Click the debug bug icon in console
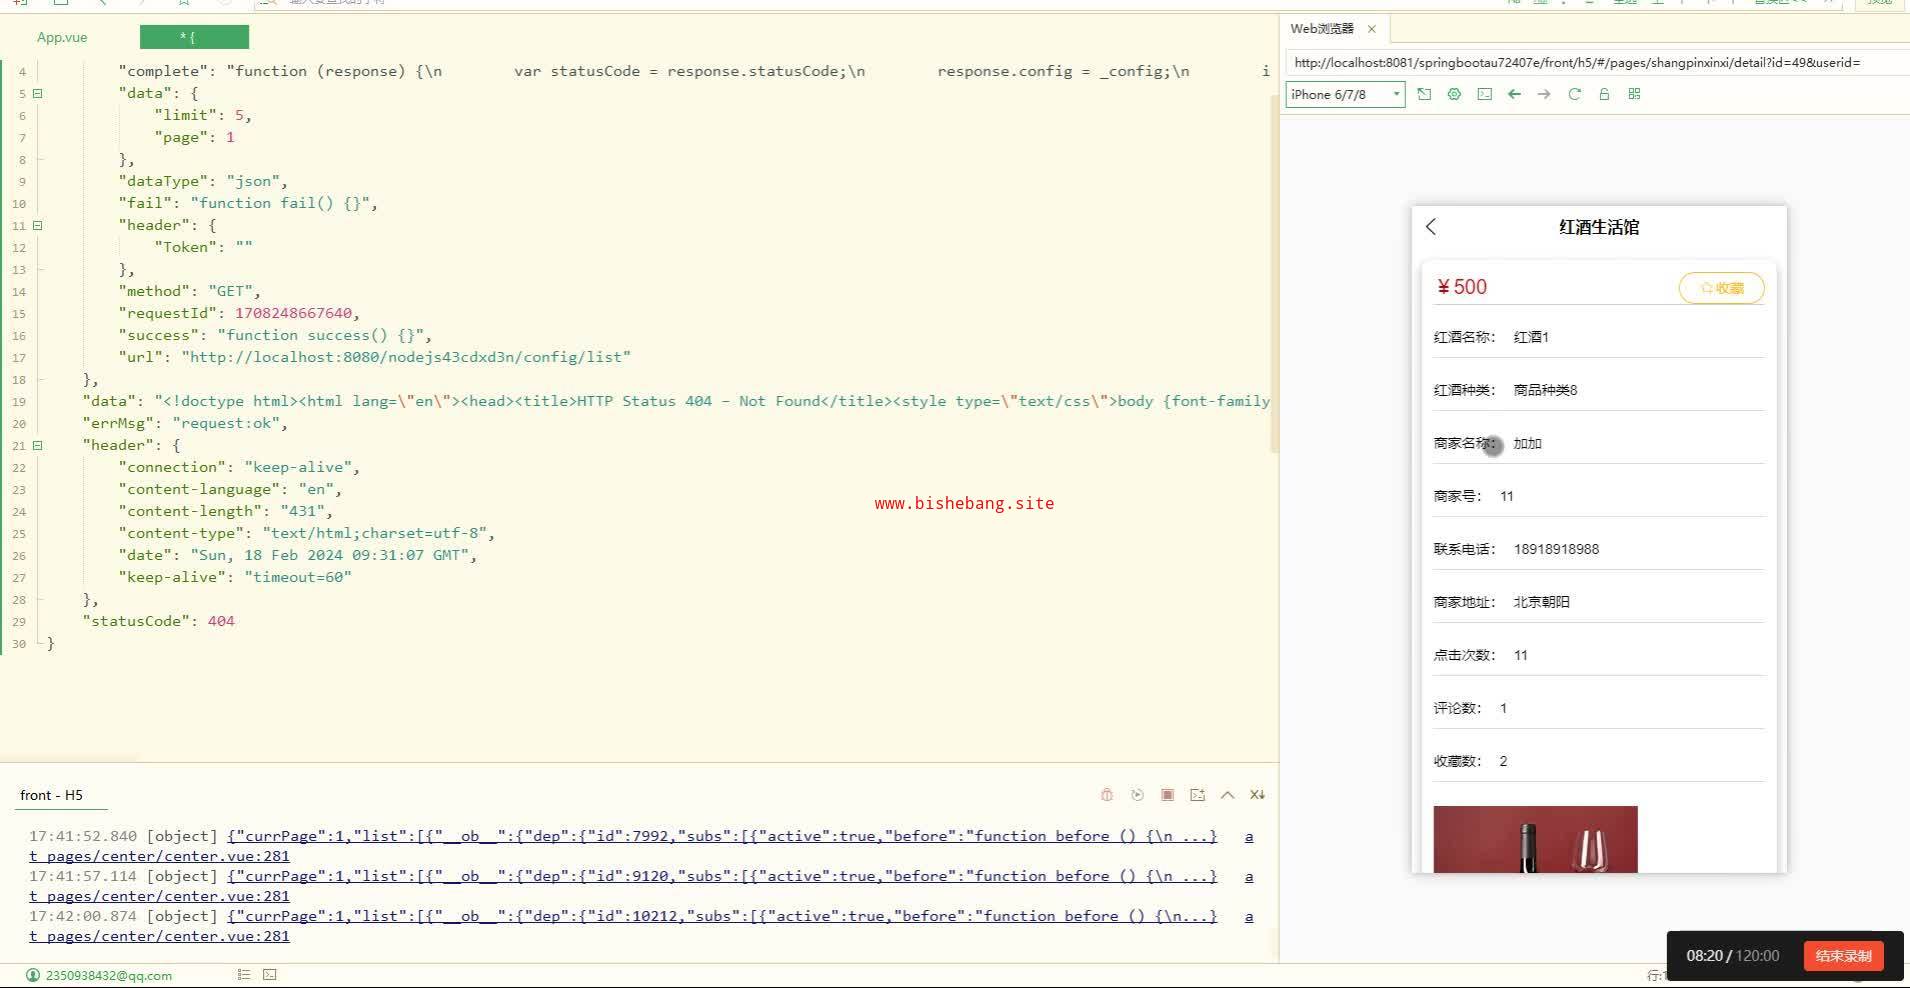 (1107, 795)
